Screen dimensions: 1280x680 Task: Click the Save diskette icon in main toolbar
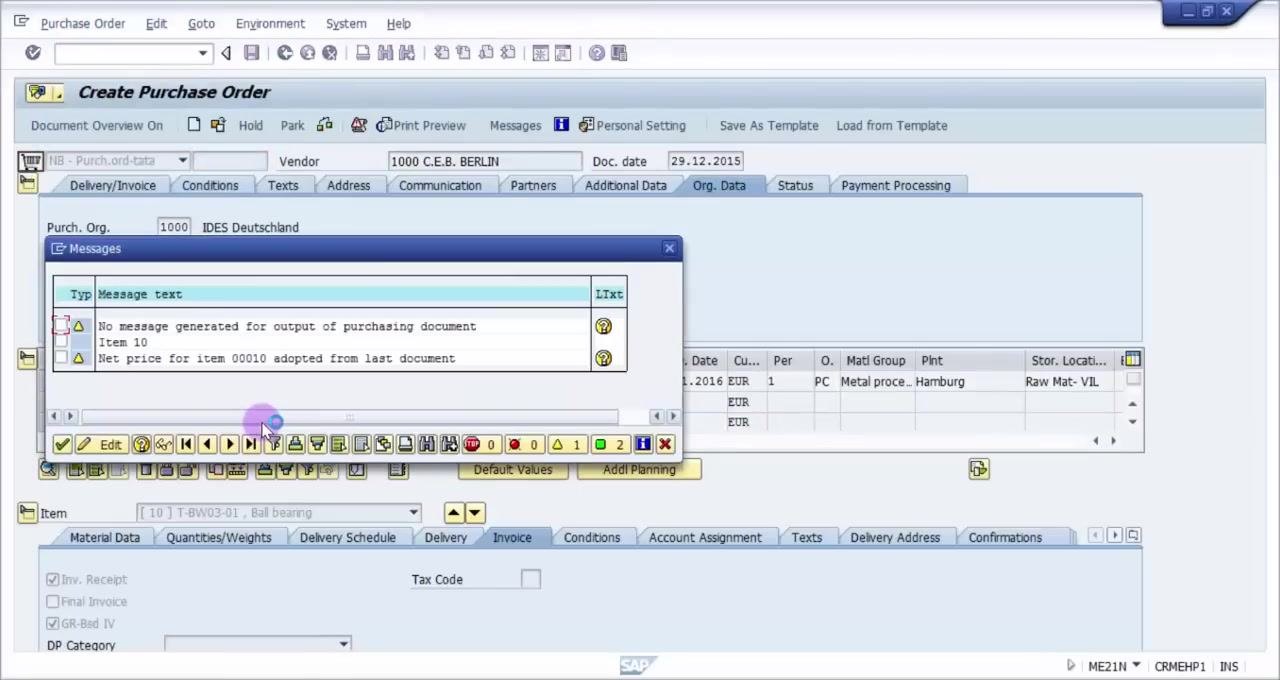(x=252, y=53)
